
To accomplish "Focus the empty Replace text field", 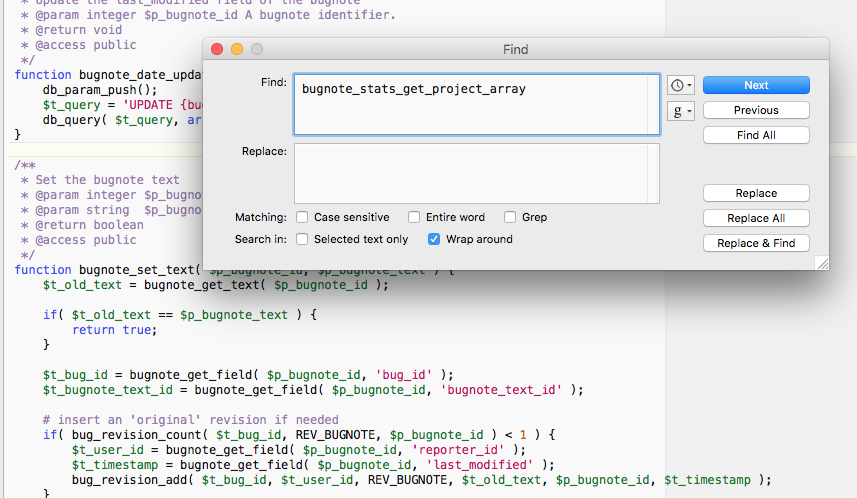I will tap(476, 173).
